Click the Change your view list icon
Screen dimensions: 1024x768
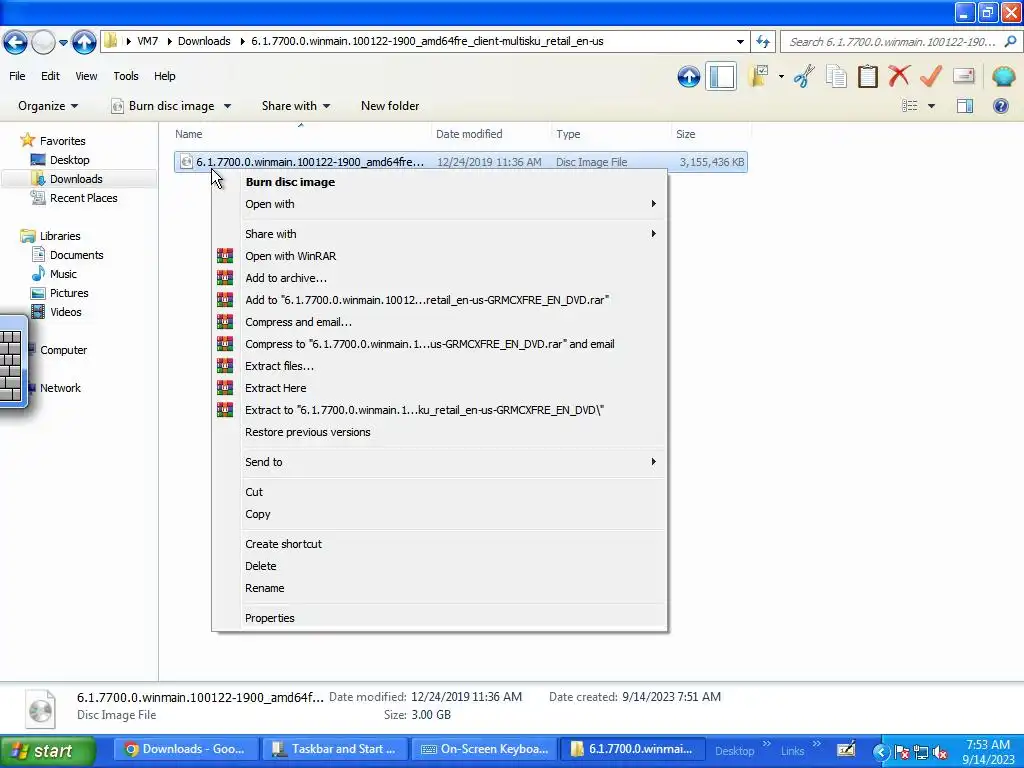click(910, 106)
